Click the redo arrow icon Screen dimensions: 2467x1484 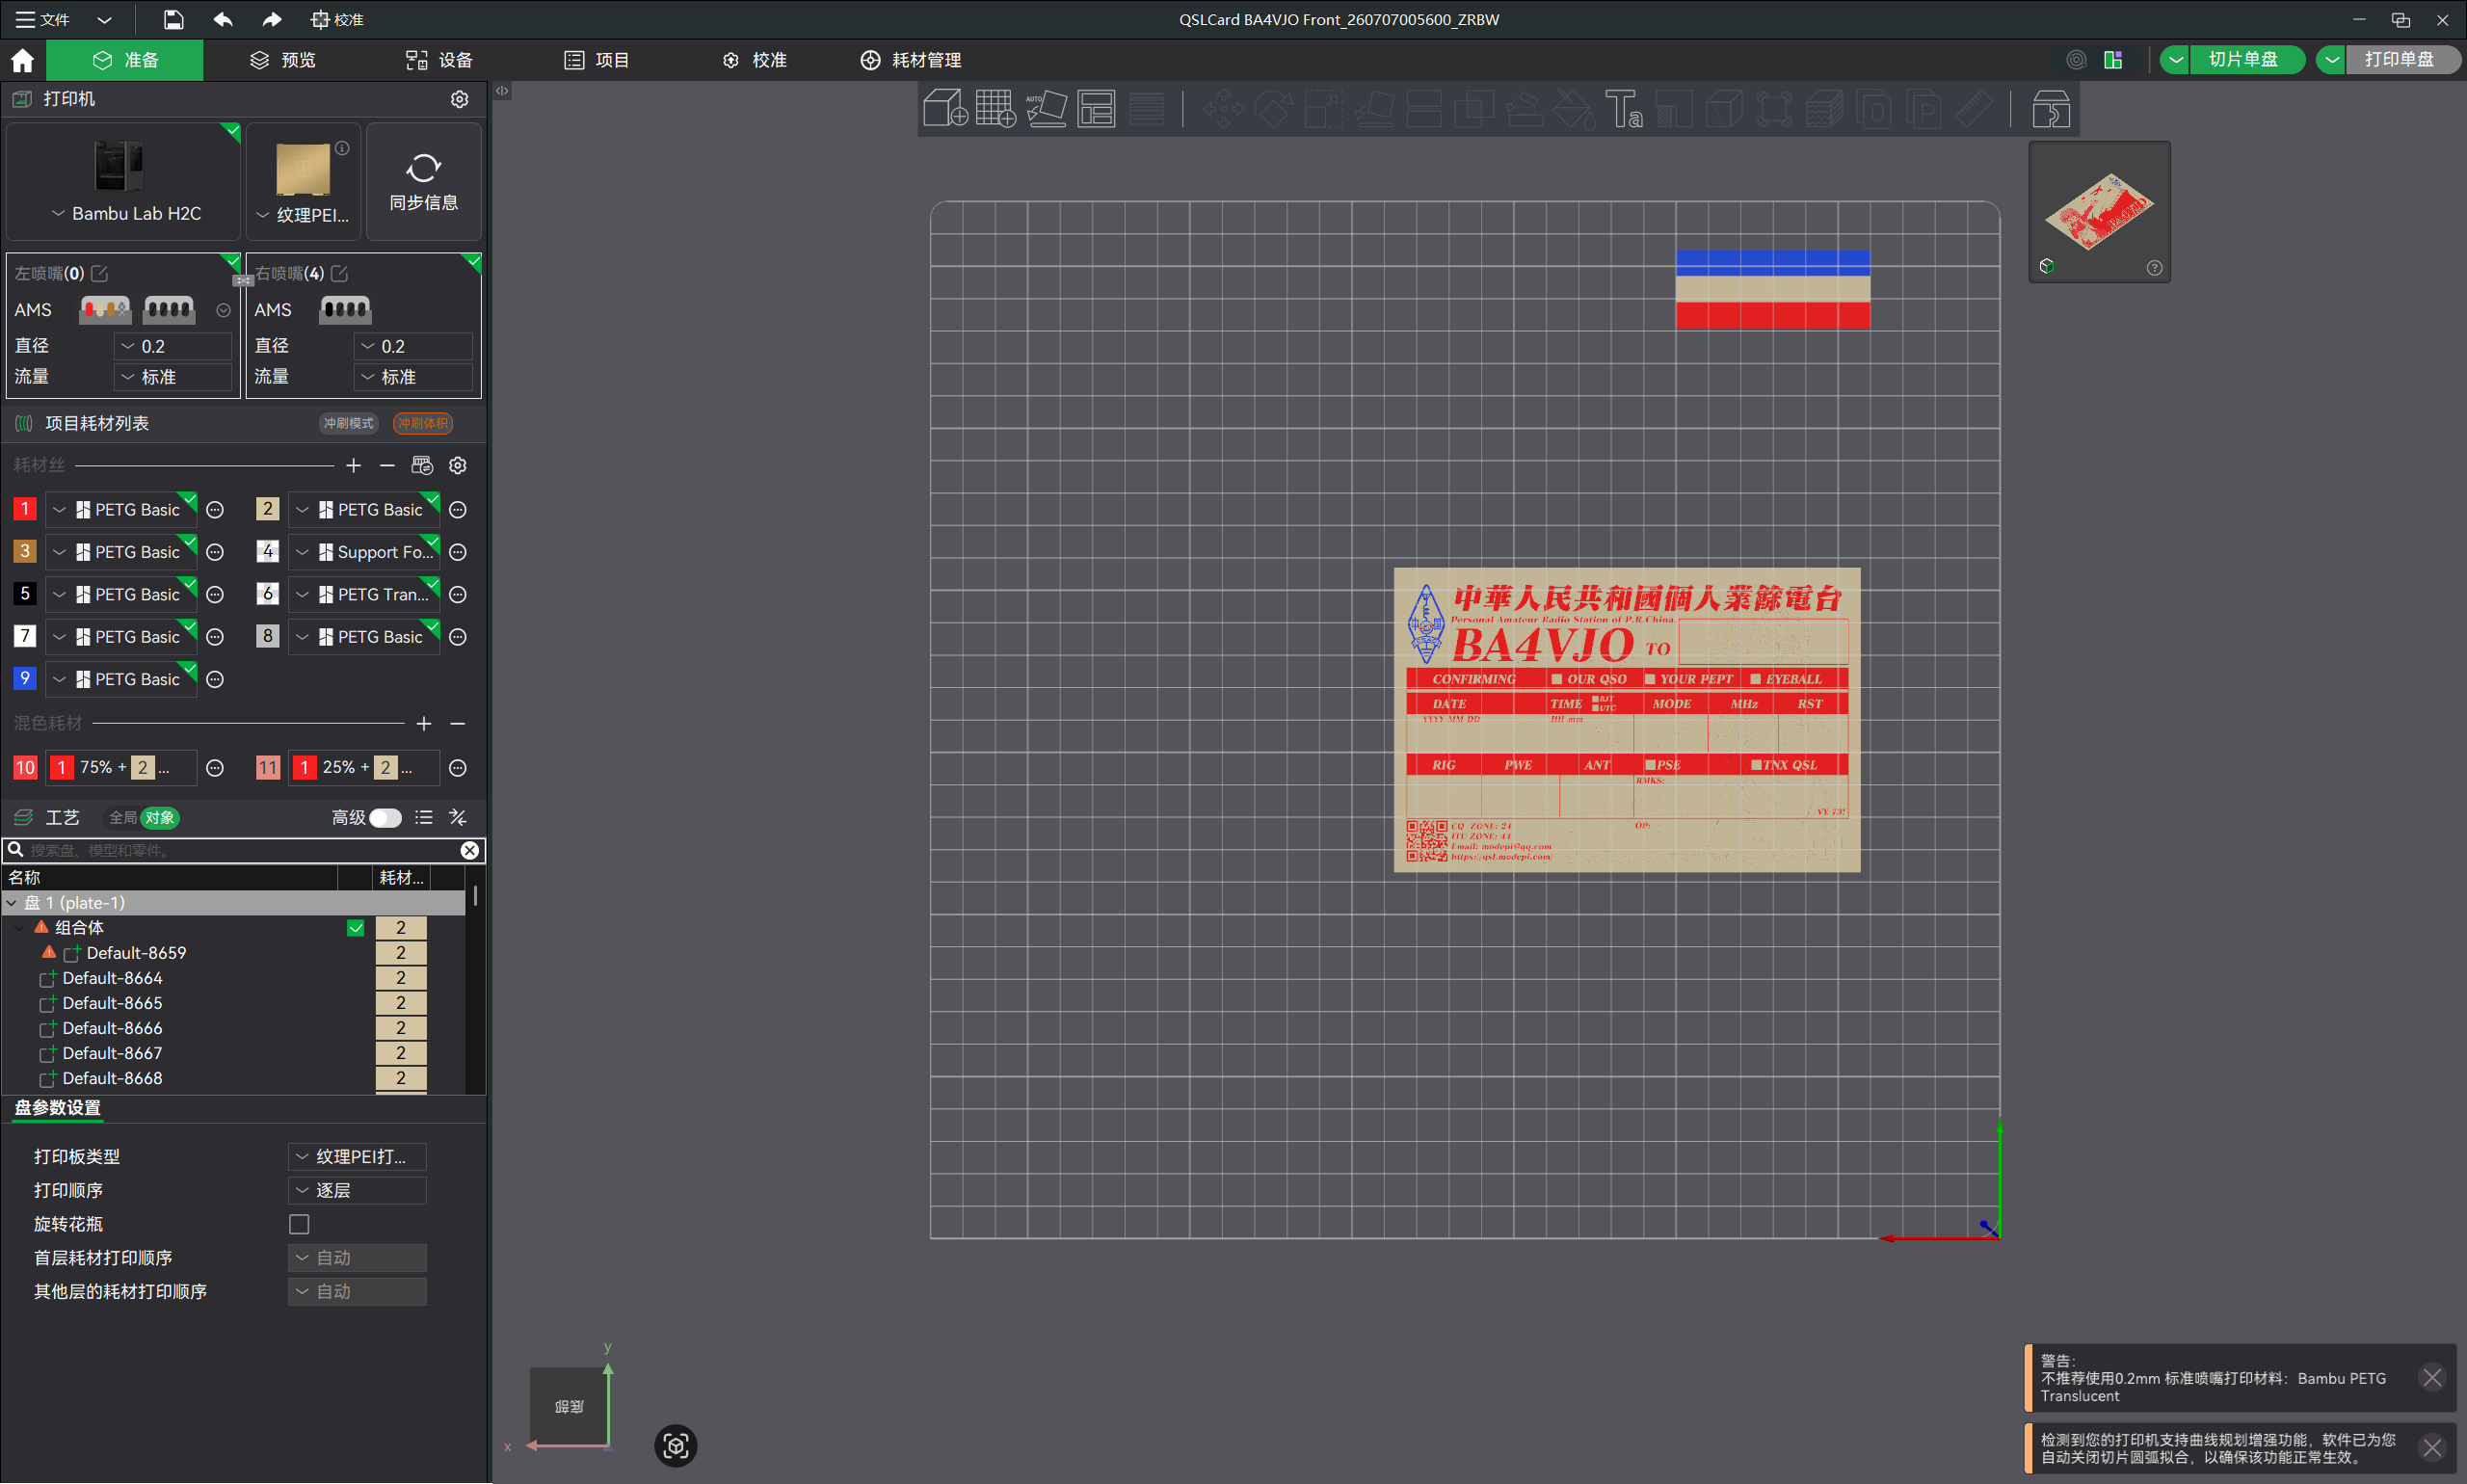point(272,19)
